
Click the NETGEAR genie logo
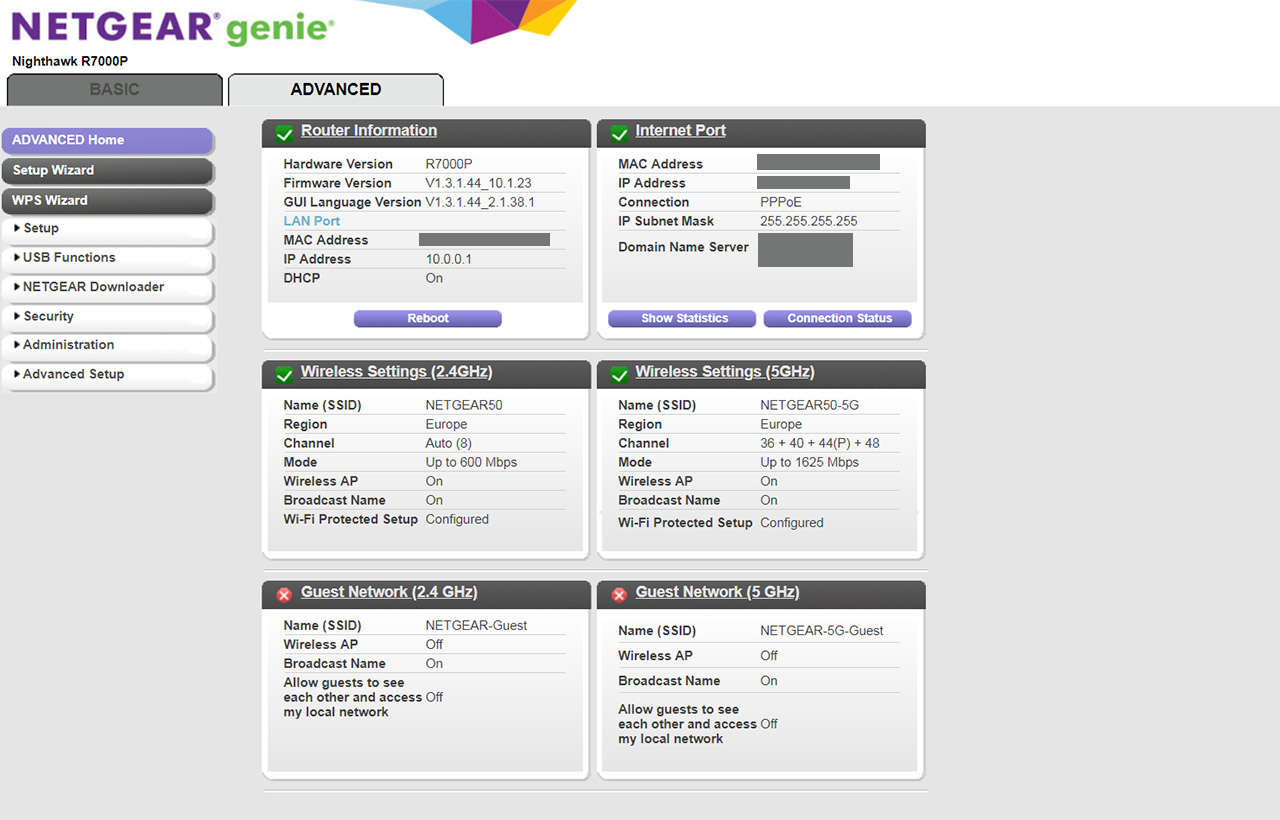pos(172,27)
